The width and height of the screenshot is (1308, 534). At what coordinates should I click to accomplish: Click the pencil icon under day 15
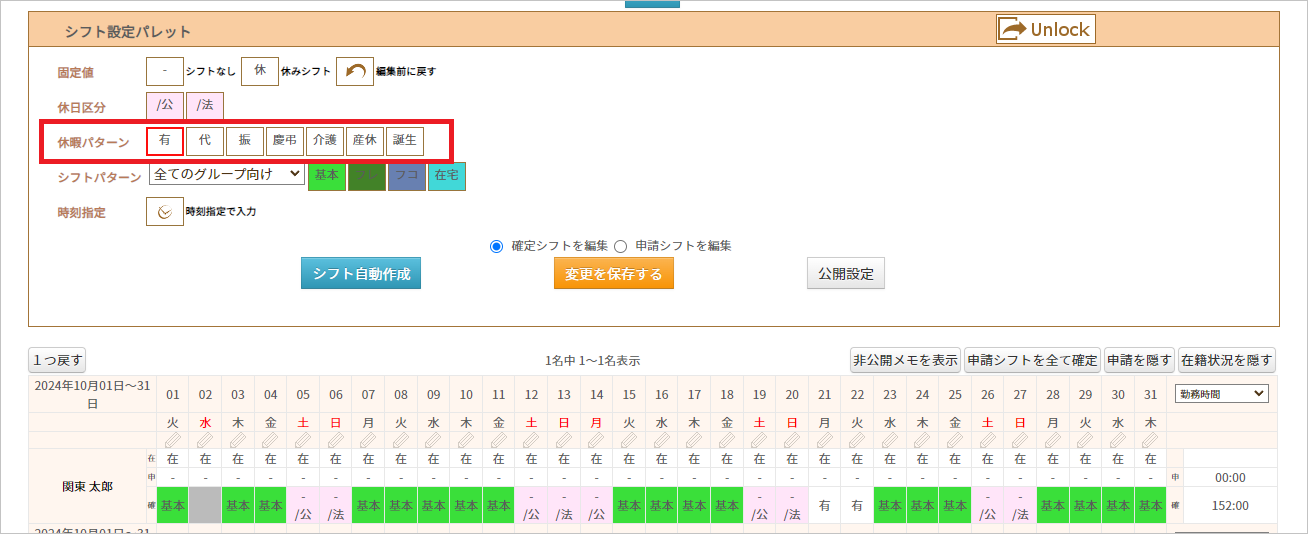628,440
